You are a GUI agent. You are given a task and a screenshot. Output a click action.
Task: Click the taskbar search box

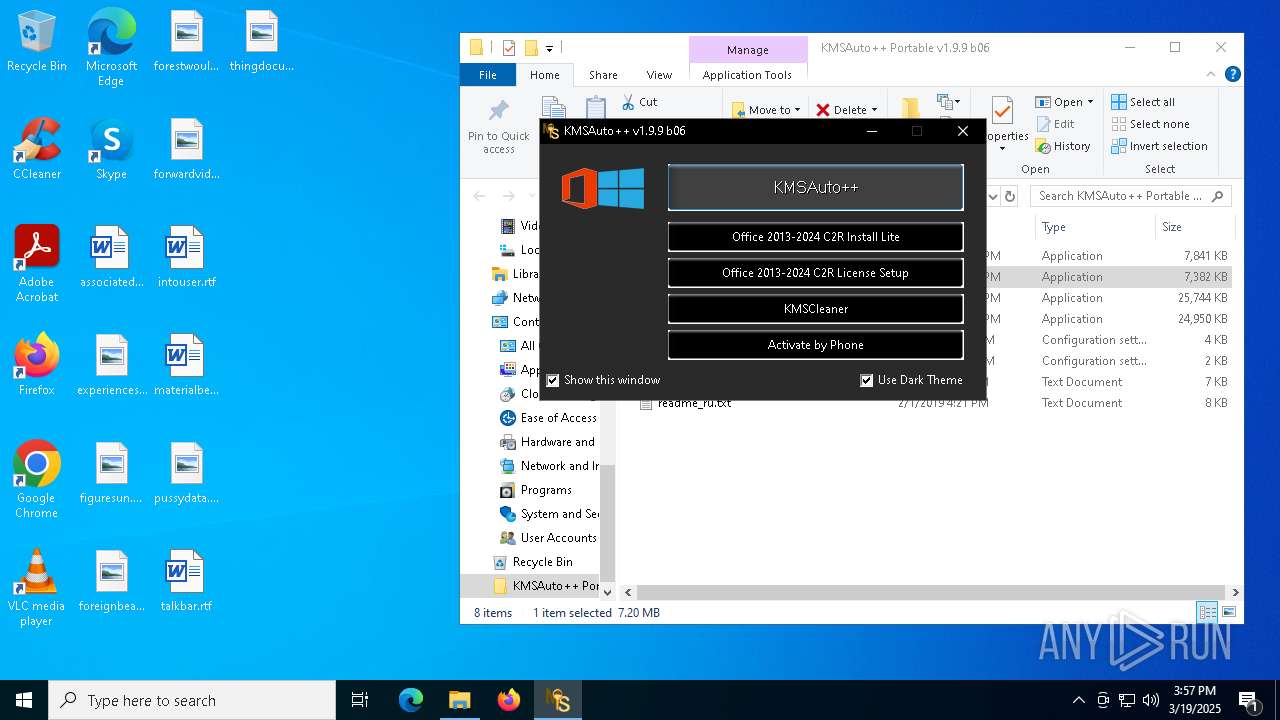point(192,700)
